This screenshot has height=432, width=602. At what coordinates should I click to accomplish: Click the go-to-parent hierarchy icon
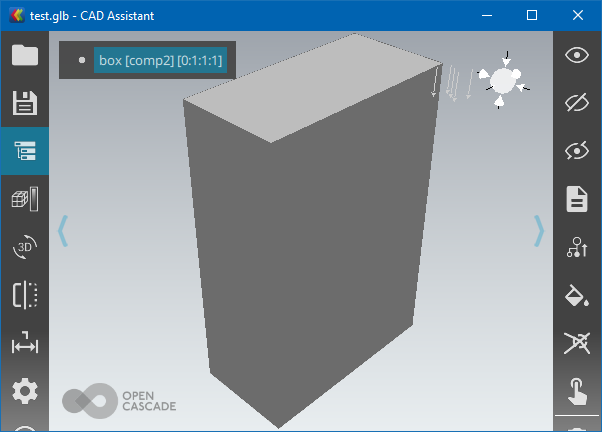point(577,247)
